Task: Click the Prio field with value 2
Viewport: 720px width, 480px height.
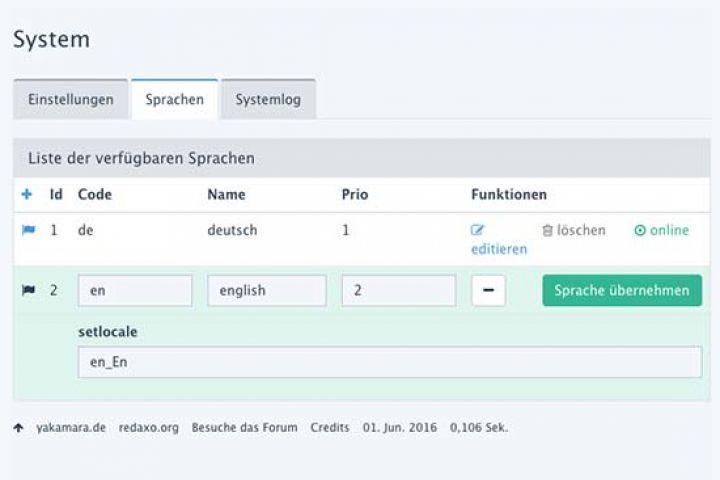Action: (398, 291)
